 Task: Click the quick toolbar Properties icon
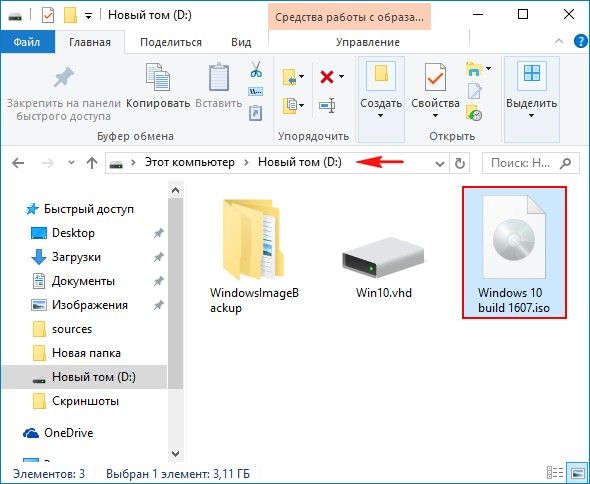pyautogui.click(x=48, y=15)
